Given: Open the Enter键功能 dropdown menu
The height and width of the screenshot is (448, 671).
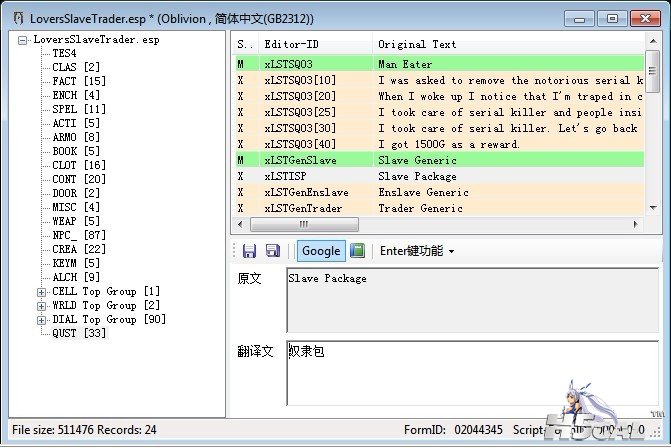Looking at the screenshot, I should click(417, 251).
